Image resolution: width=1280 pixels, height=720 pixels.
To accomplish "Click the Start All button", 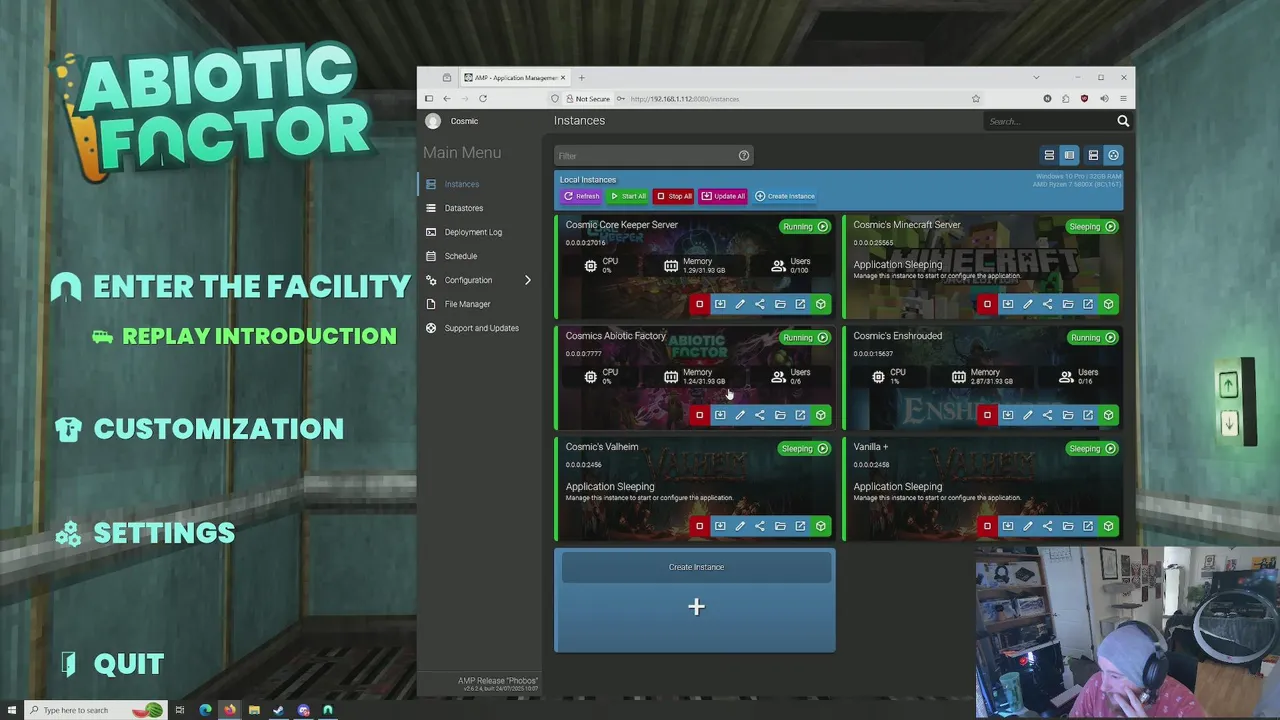I will [628, 196].
